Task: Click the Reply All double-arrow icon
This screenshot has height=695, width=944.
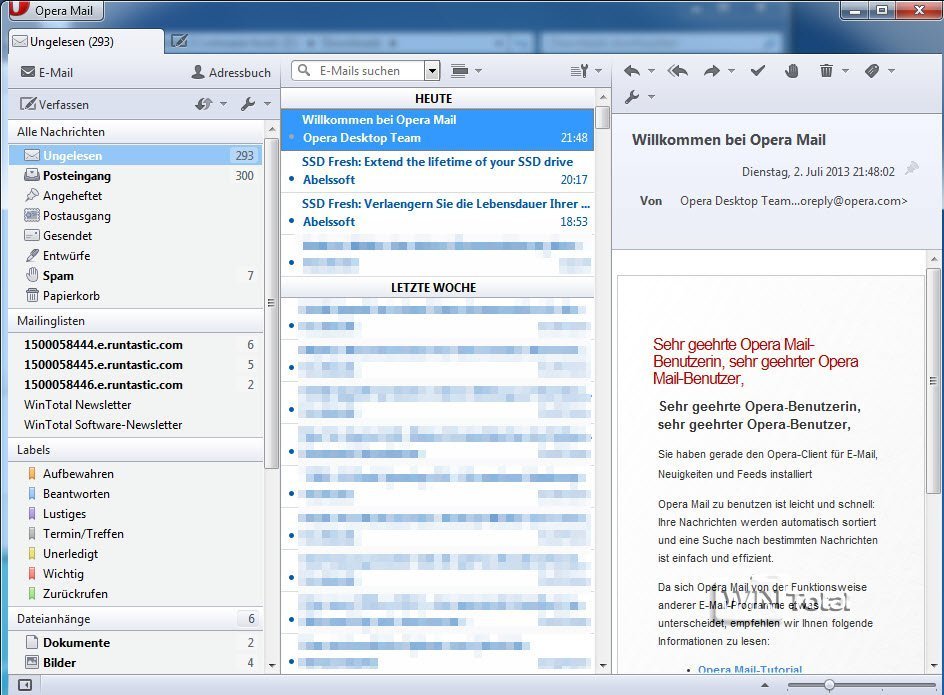Action: 677,71
